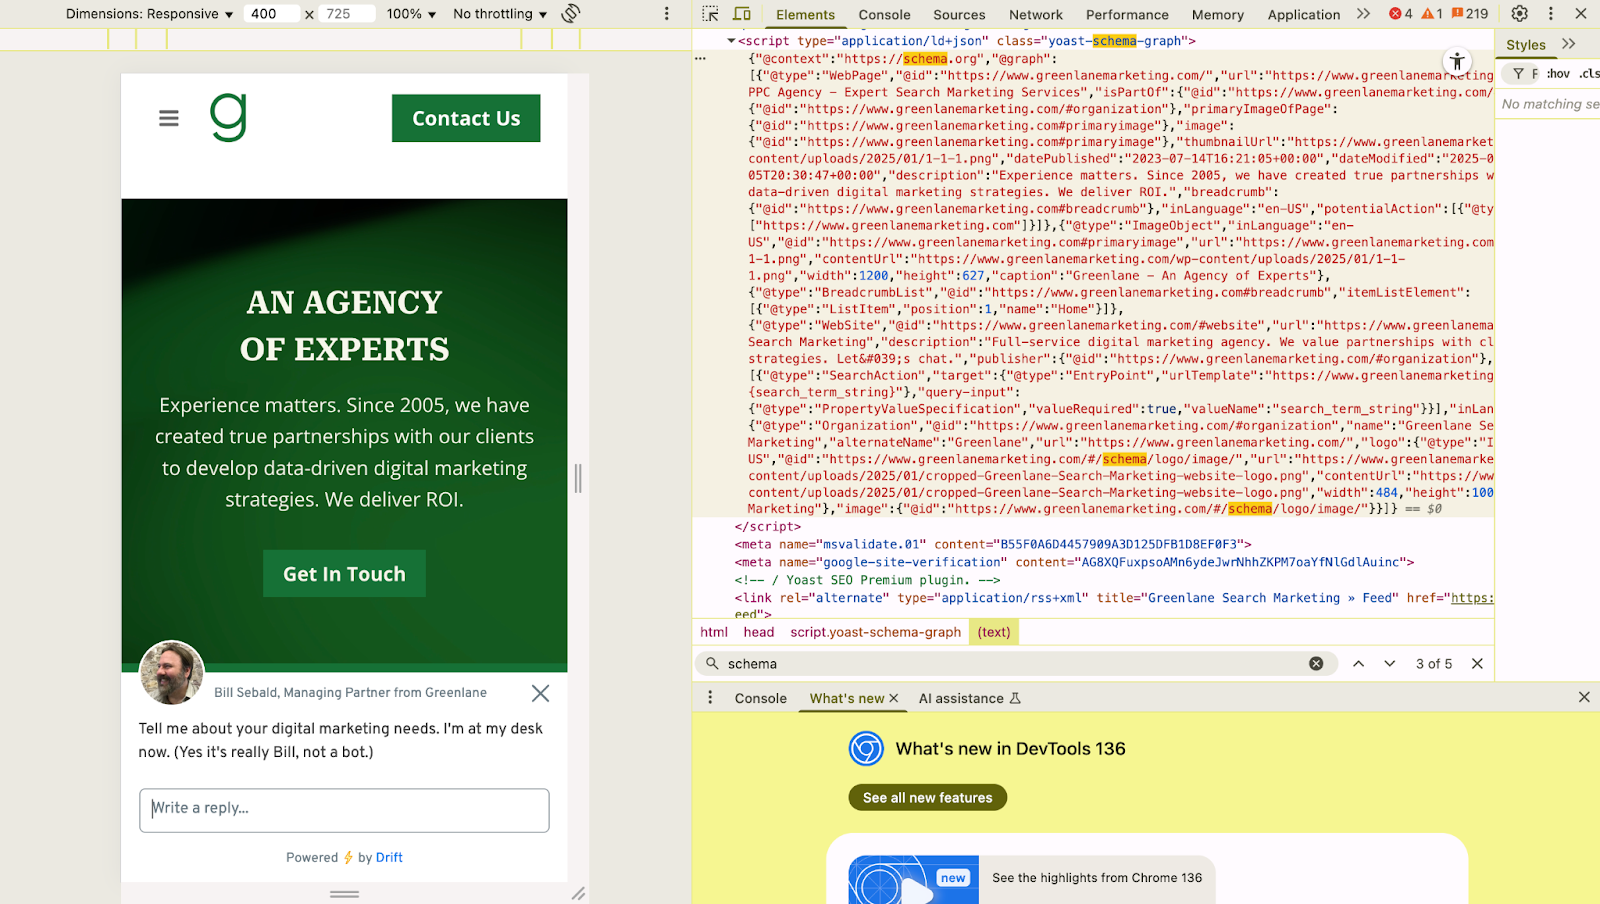1600x904 pixels.
Task: Open the No throttling dropdown
Action: (x=500, y=14)
